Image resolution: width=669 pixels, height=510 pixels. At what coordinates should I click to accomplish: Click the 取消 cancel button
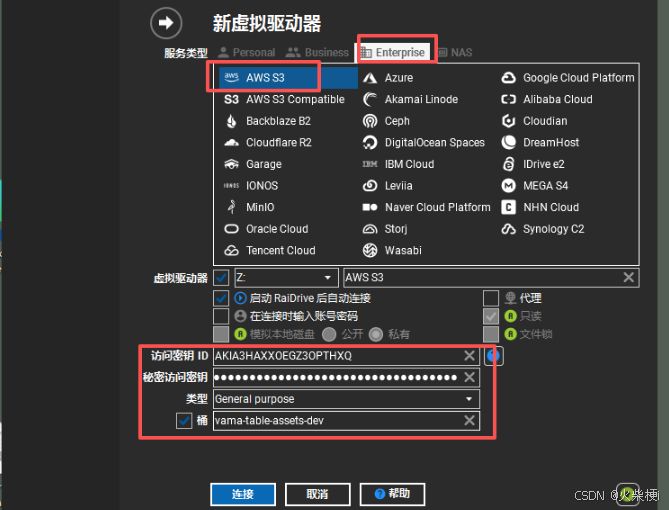(x=317, y=494)
